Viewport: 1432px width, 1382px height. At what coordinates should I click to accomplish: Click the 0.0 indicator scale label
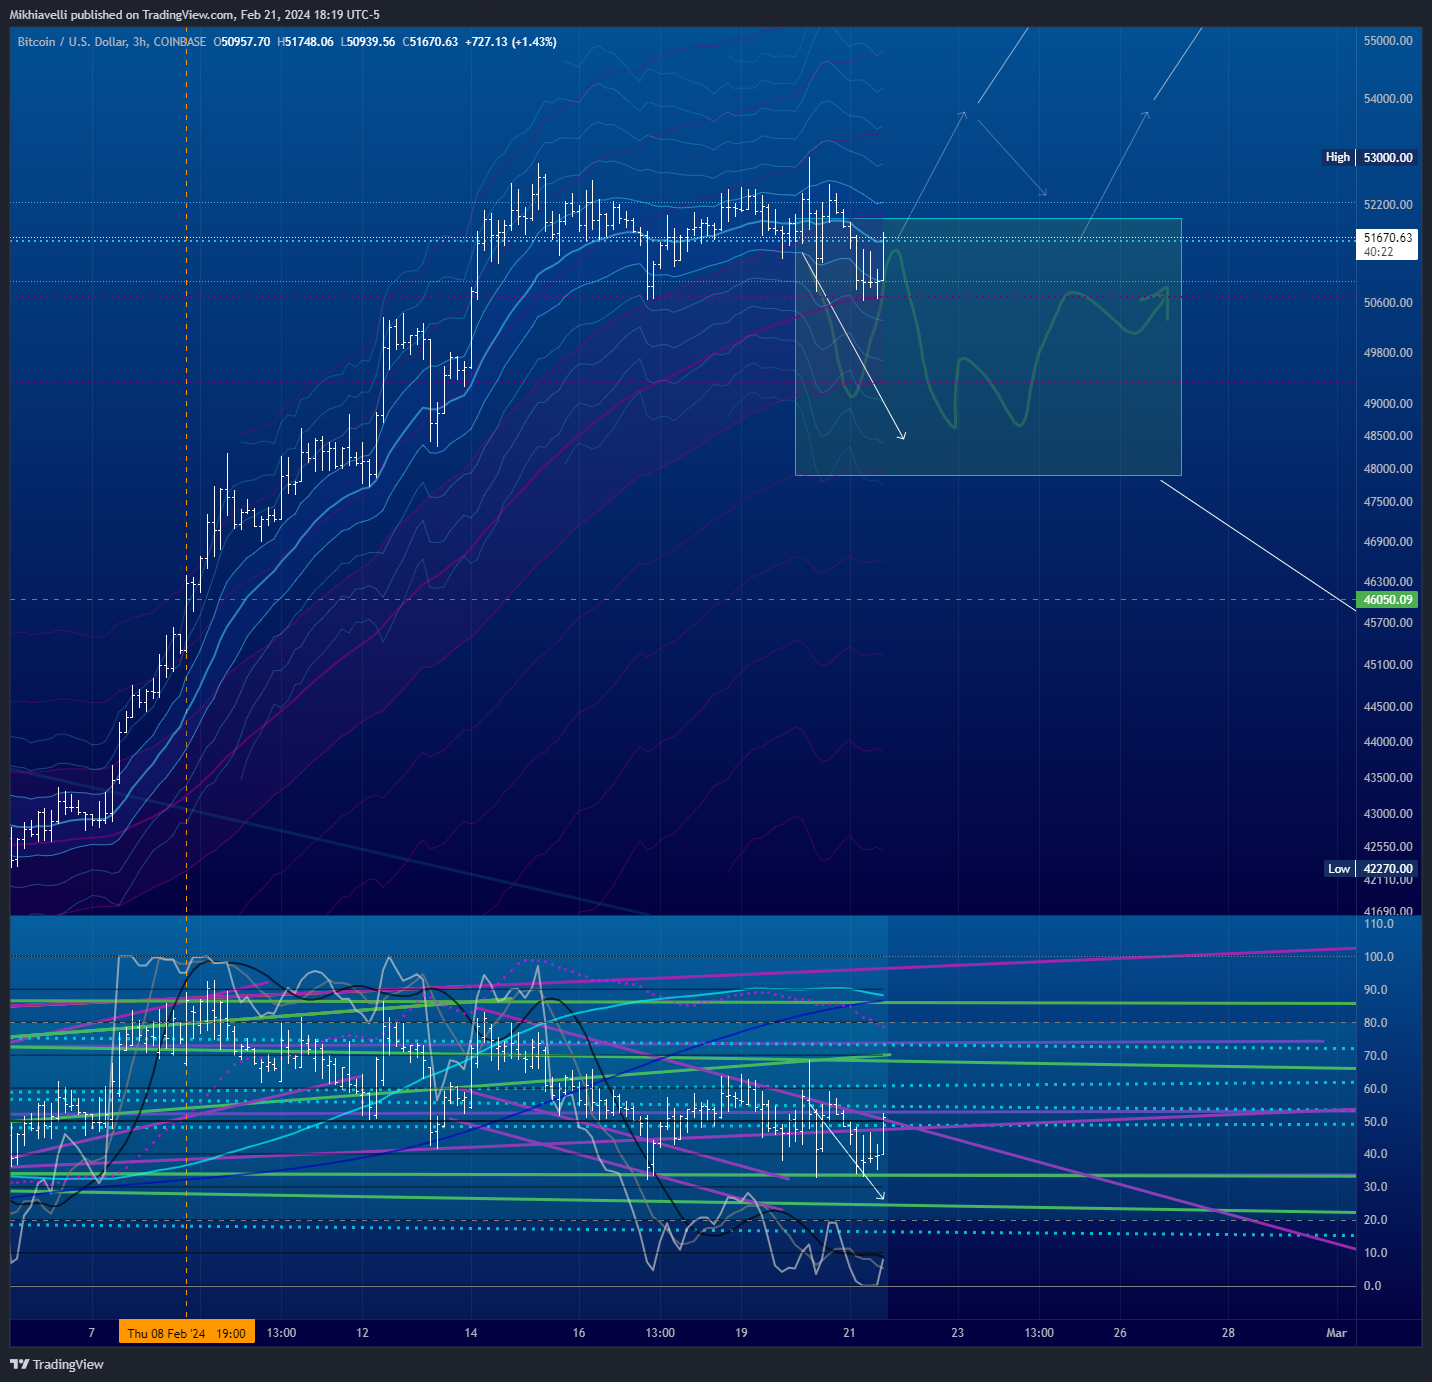click(1373, 1286)
